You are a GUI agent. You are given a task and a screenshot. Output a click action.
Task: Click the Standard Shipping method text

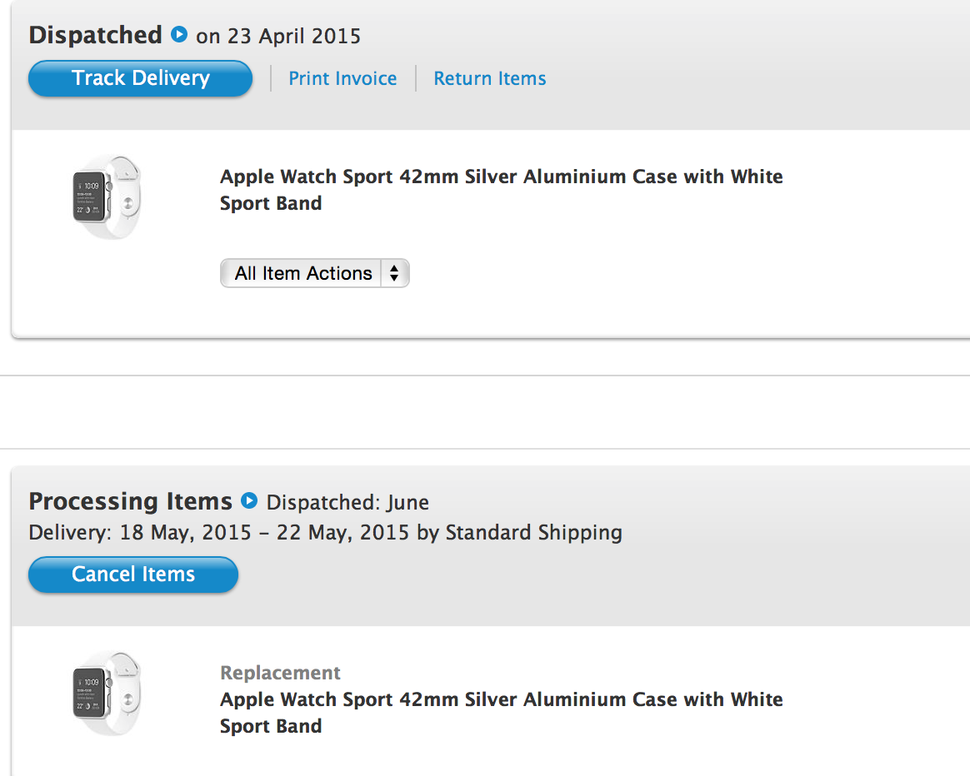click(x=533, y=533)
